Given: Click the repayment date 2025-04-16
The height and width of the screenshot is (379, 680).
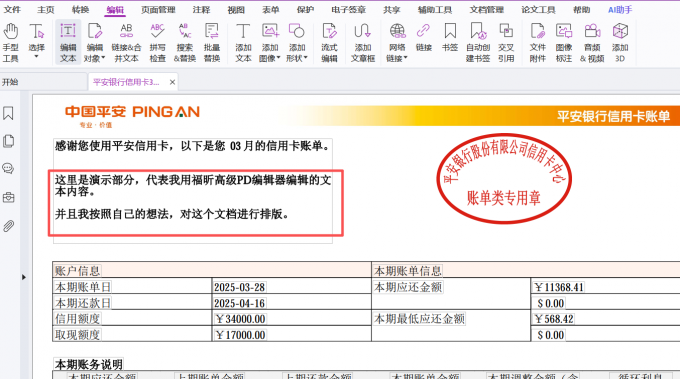Looking at the screenshot, I should click(x=239, y=303).
